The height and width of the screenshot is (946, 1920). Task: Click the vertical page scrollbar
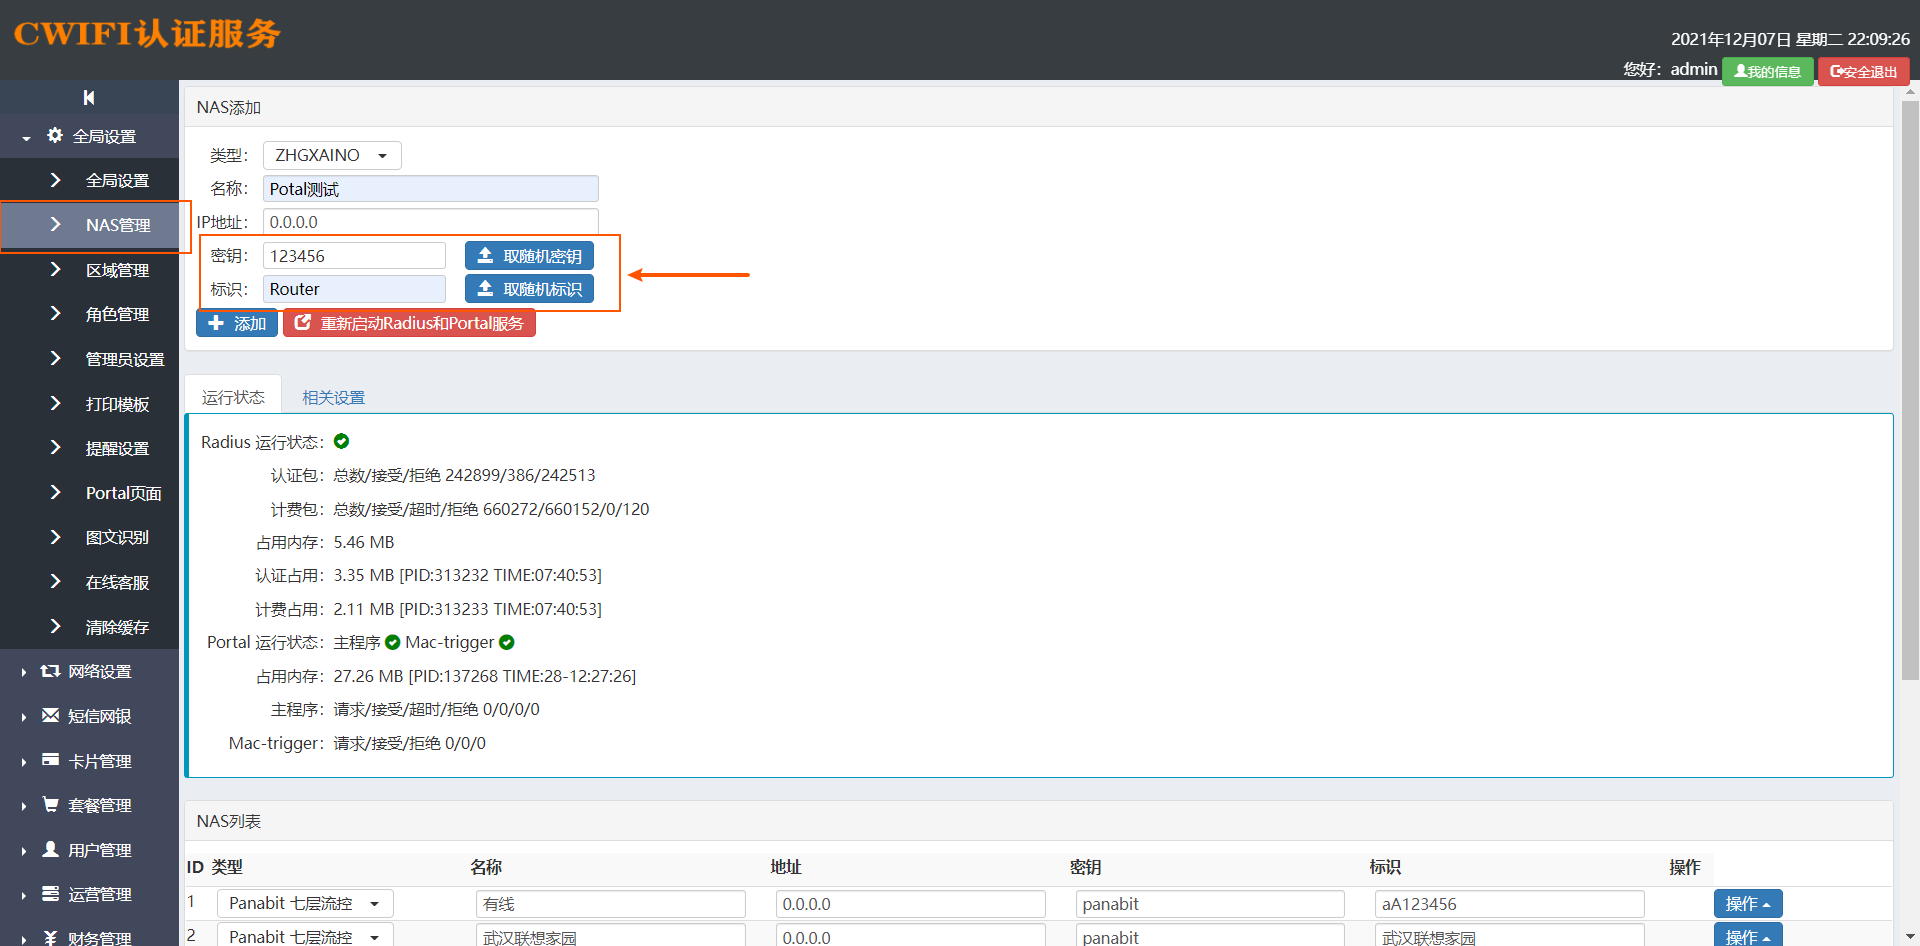tap(1910, 400)
